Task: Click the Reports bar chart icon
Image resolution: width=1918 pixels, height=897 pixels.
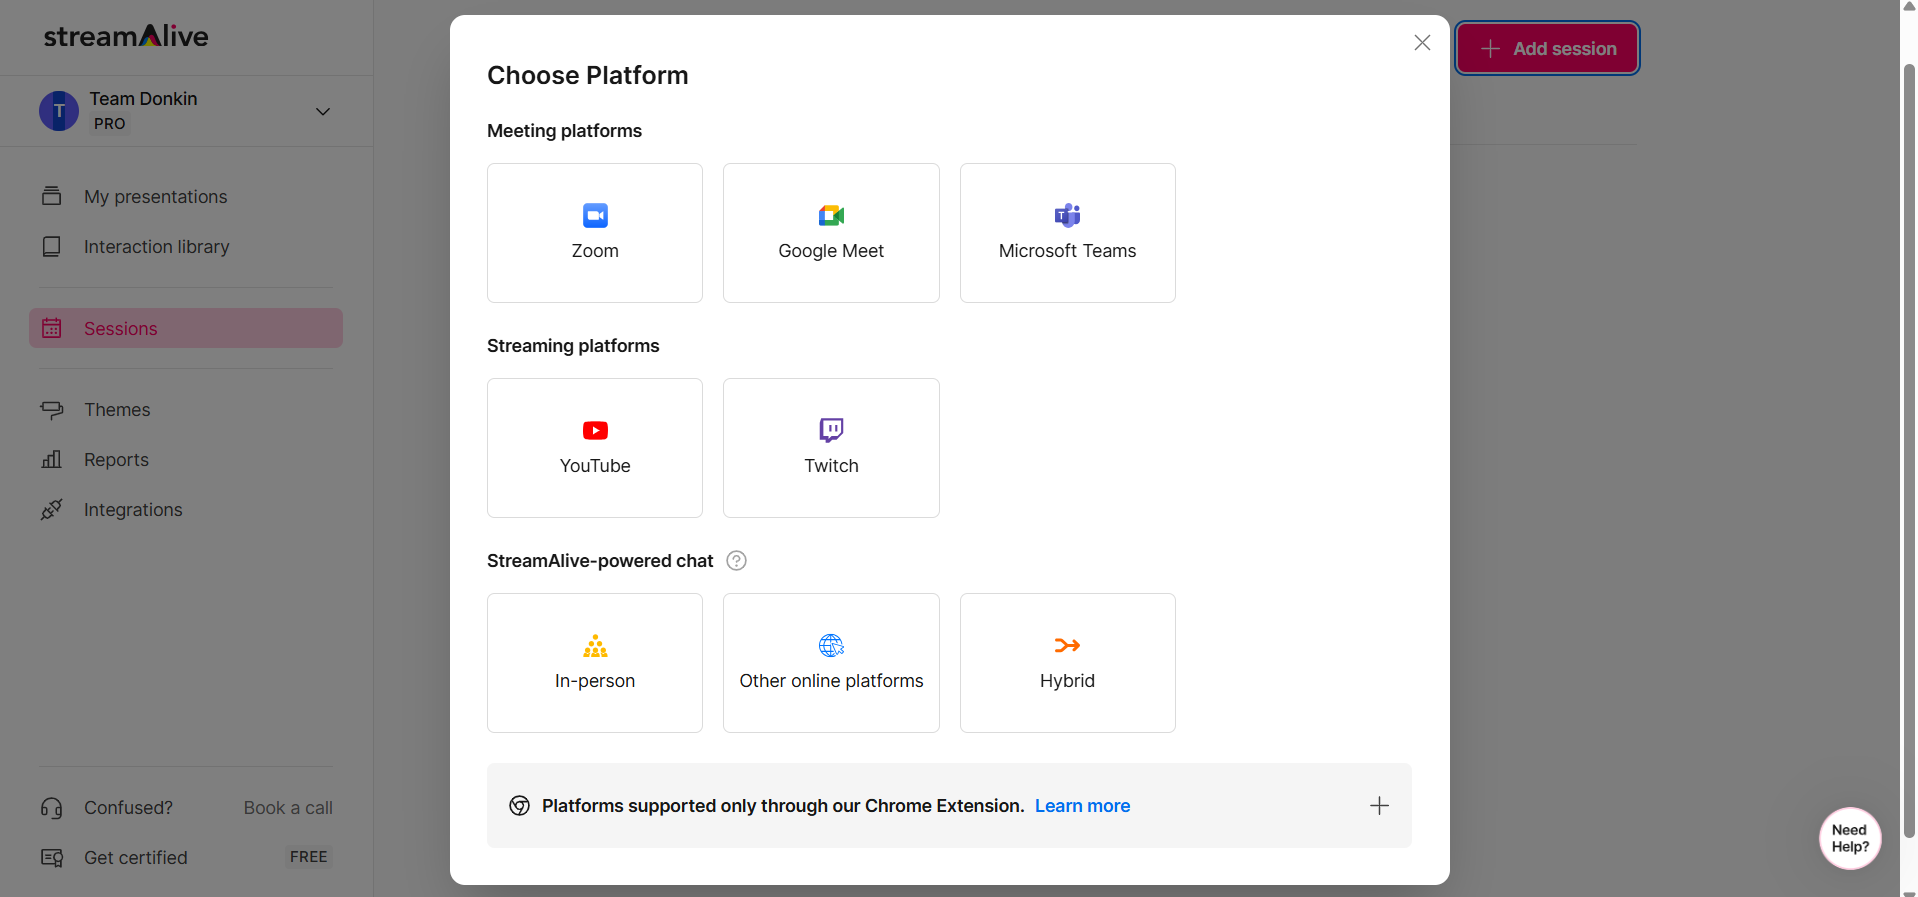Action: [x=52, y=460]
